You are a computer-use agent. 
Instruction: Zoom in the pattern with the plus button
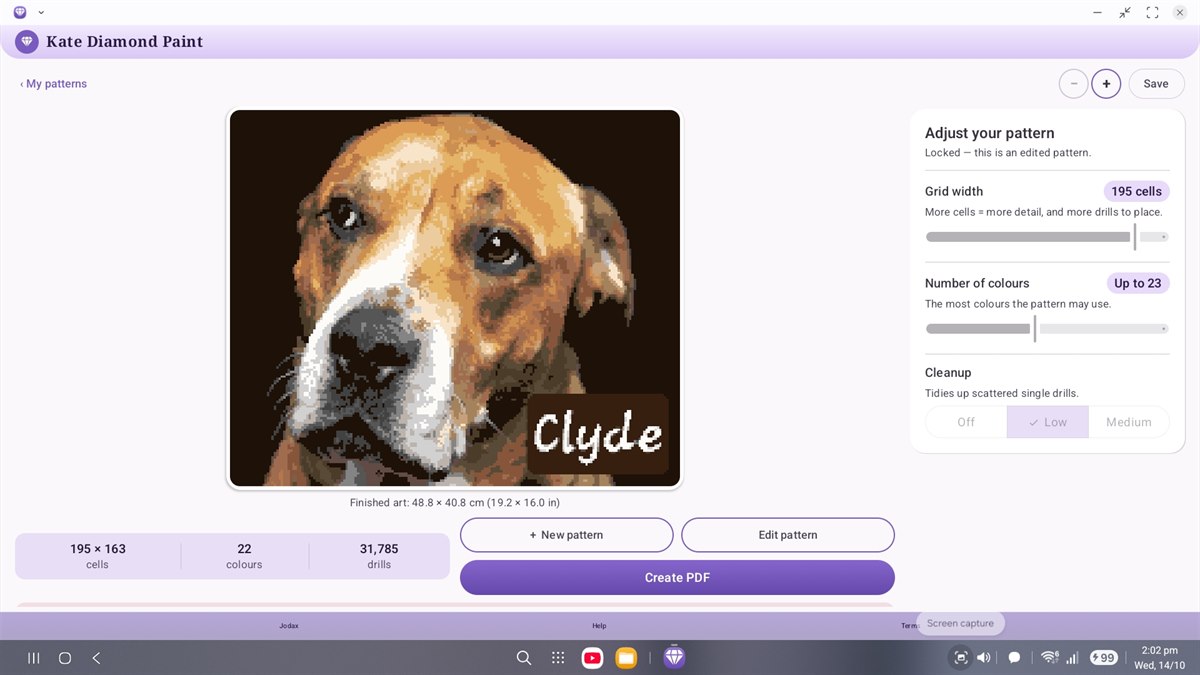pyautogui.click(x=1106, y=84)
